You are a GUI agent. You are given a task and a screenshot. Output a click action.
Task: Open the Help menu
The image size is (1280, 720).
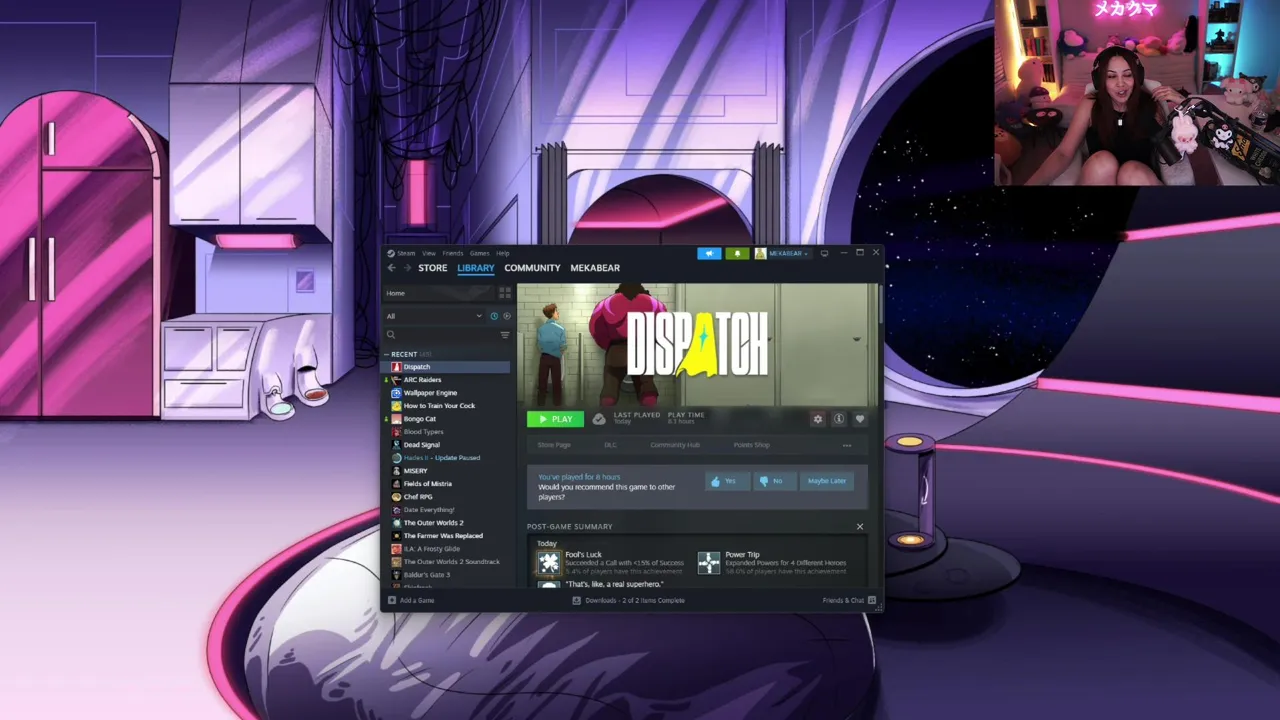pyautogui.click(x=503, y=253)
